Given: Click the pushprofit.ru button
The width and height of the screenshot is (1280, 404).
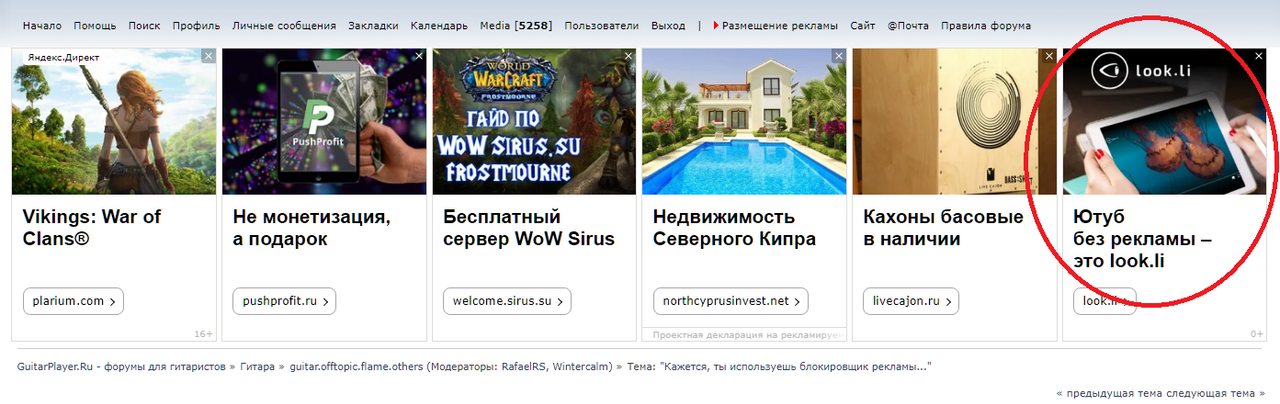Looking at the screenshot, I should pos(284,301).
